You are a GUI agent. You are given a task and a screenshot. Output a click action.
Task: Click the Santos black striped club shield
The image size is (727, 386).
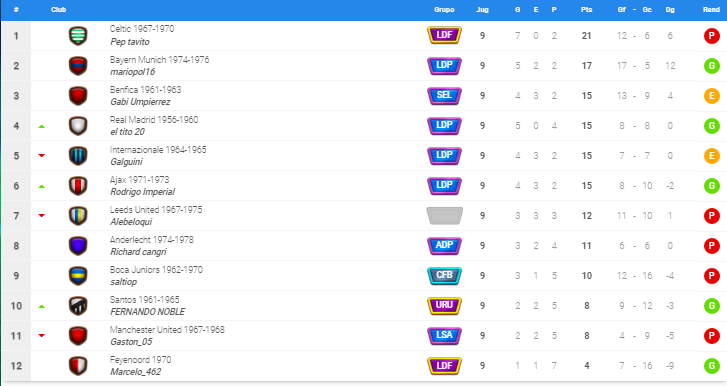tap(78, 306)
